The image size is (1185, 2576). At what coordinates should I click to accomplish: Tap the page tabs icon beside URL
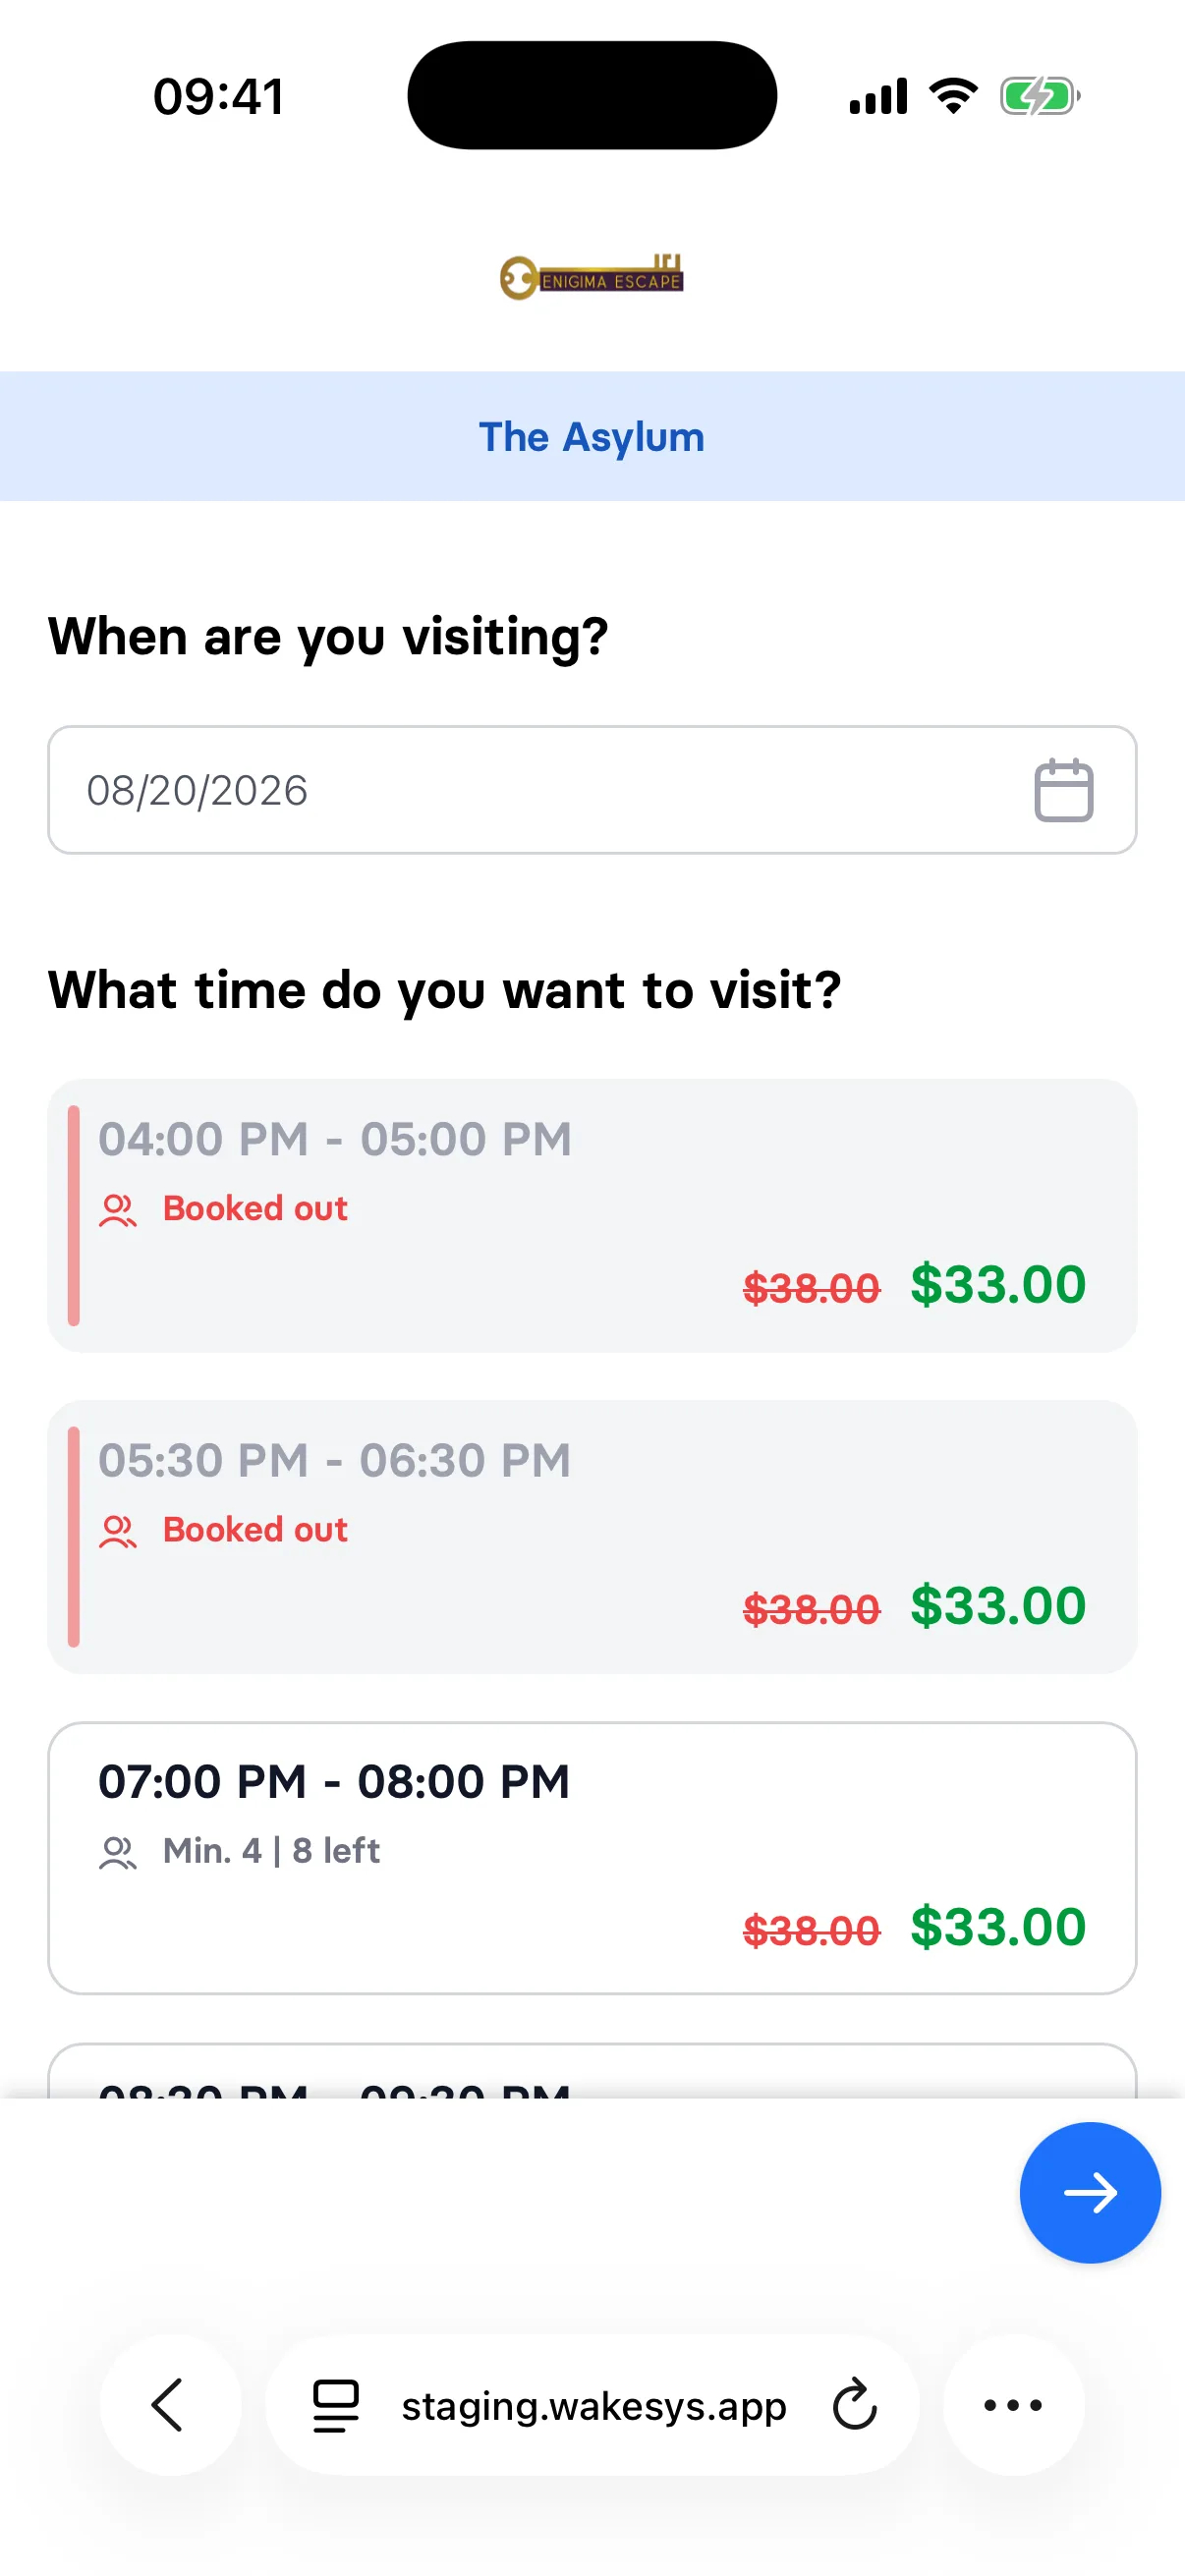click(336, 2404)
